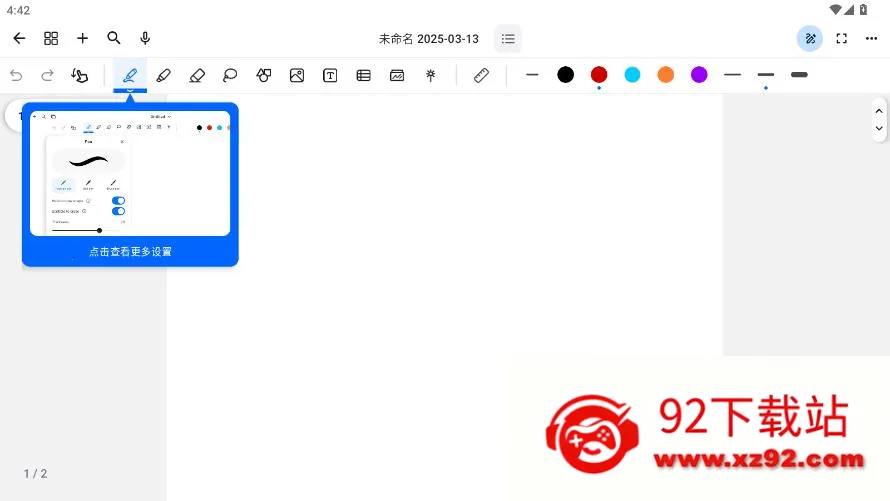Undo the last action
This screenshot has width=890, height=501.
pos(16,75)
